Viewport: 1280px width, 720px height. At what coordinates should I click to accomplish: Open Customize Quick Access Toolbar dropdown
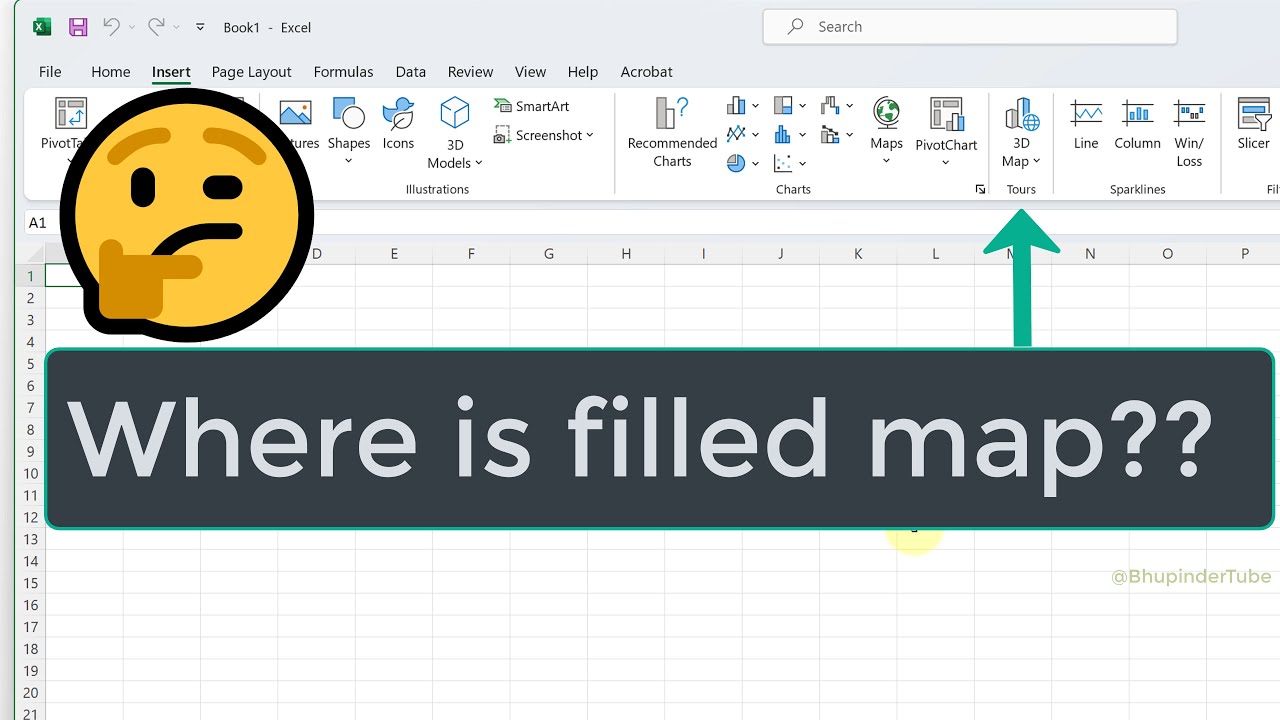(x=200, y=28)
